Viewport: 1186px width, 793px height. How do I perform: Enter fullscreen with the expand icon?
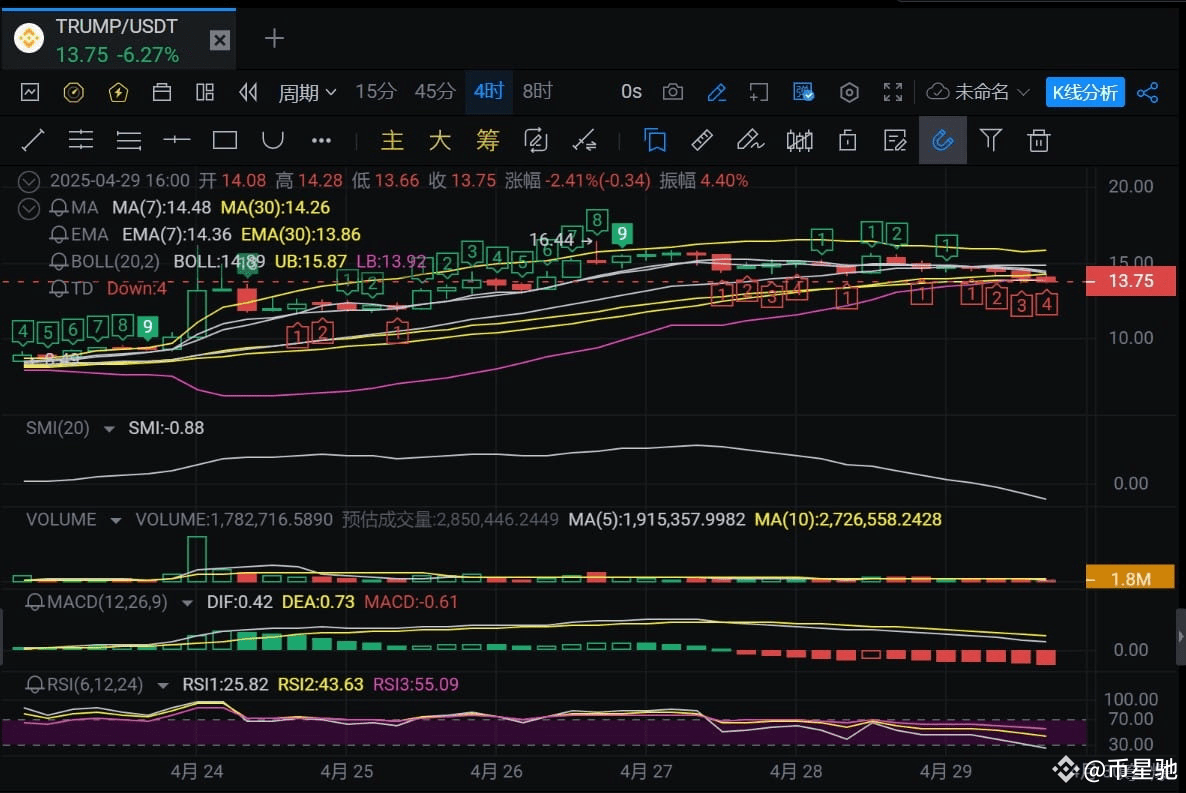pos(893,92)
